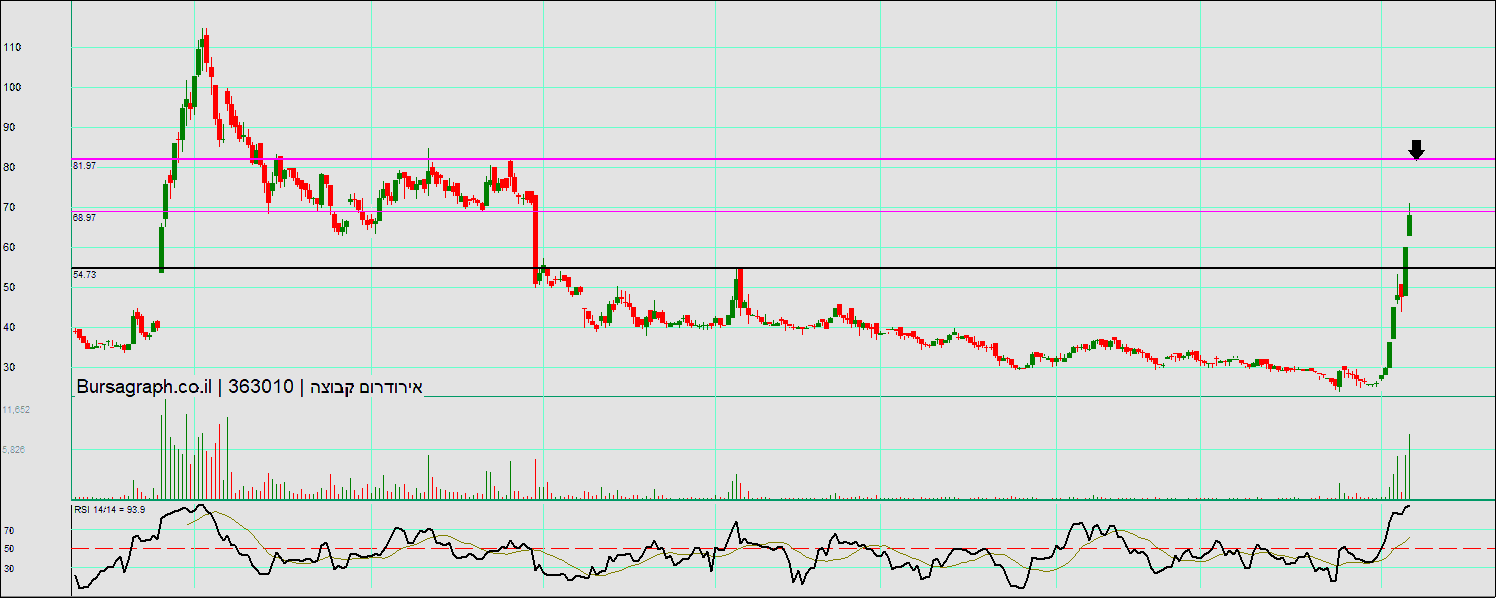Select the 68.97 price level label
This screenshot has height=598, width=1496.
pyautogui.click(x=85, y=217)
